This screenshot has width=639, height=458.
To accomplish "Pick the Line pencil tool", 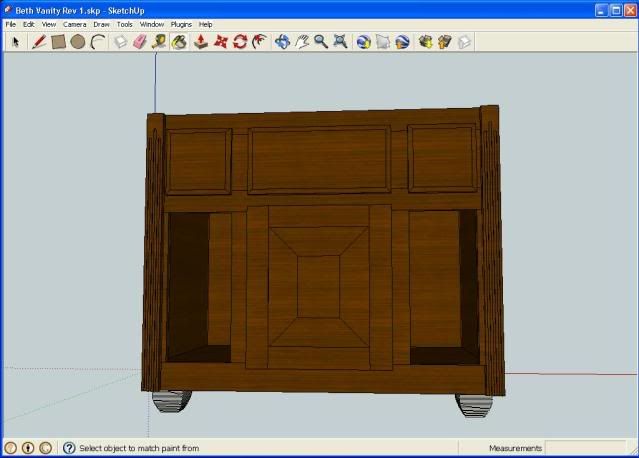I will (39, 42).
